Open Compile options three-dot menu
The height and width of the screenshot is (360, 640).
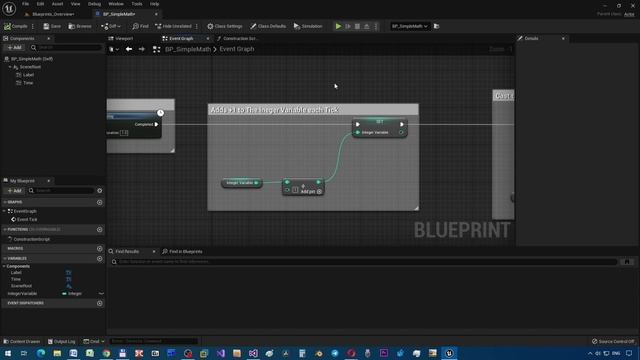33,26
